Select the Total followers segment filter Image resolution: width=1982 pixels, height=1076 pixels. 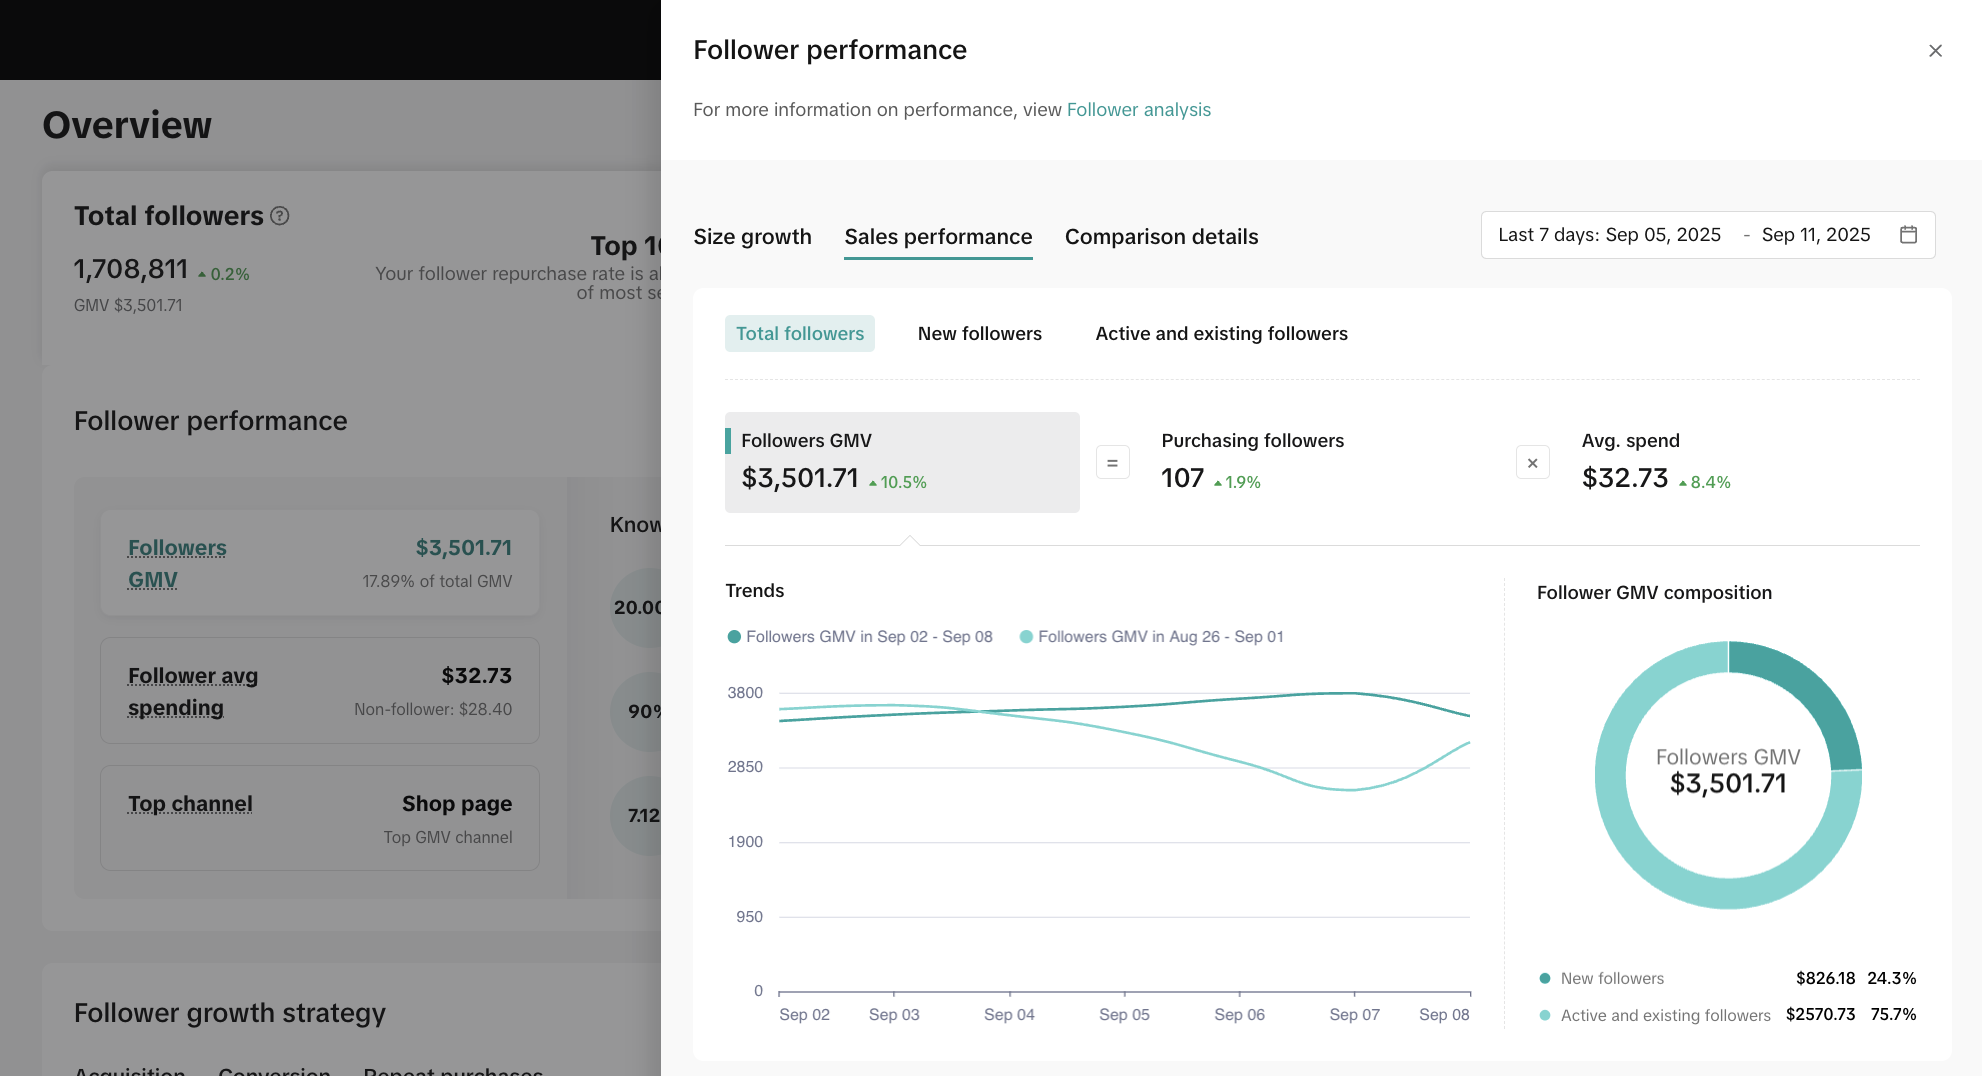[x=799, y=334]
